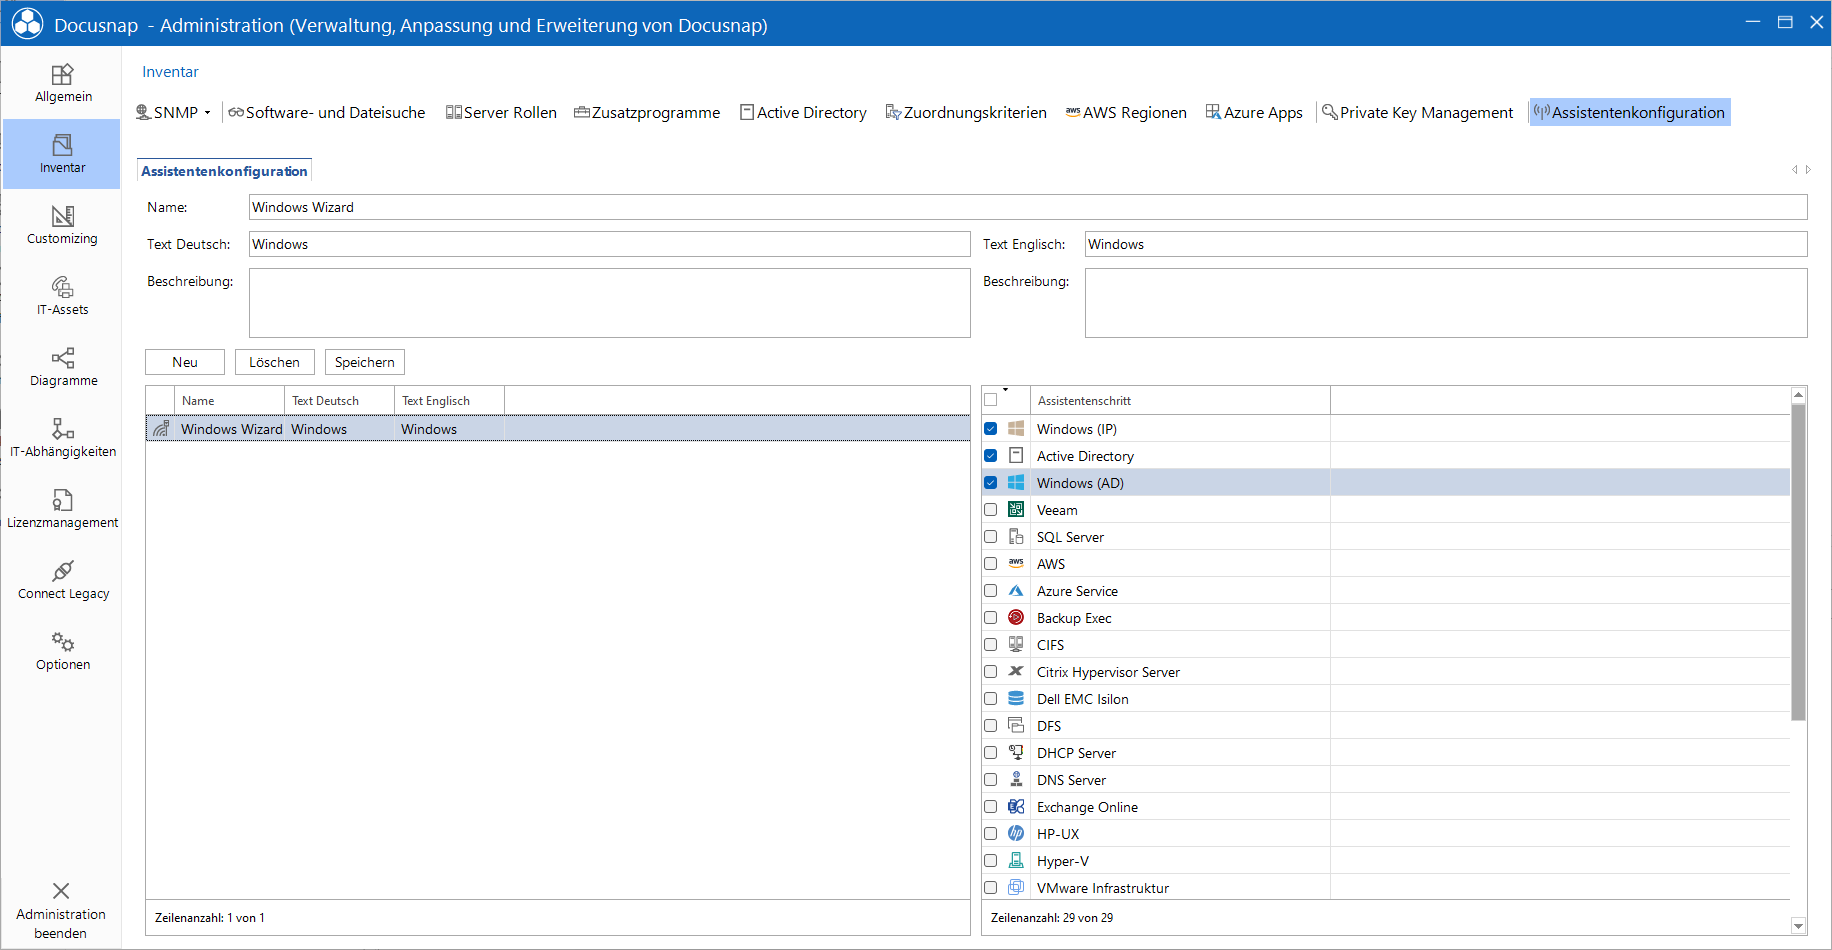Viewport: 1832px width, 950px height.
Task: Open Active Directory toolbar item
Action: (803, 113)
